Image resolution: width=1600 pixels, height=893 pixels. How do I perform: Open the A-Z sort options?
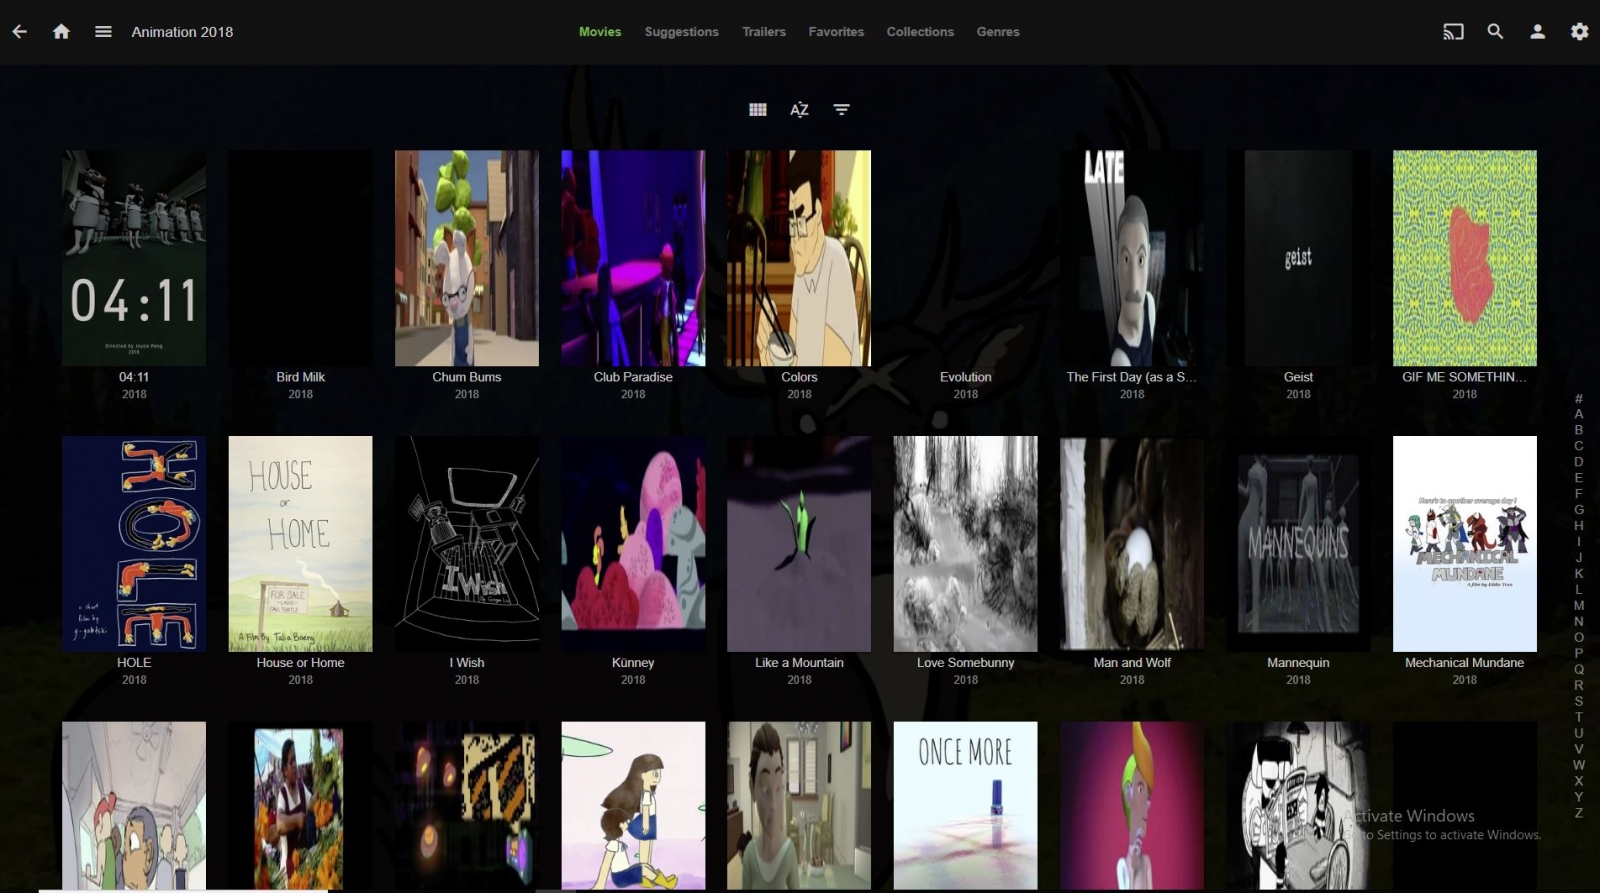coord(799,110)
